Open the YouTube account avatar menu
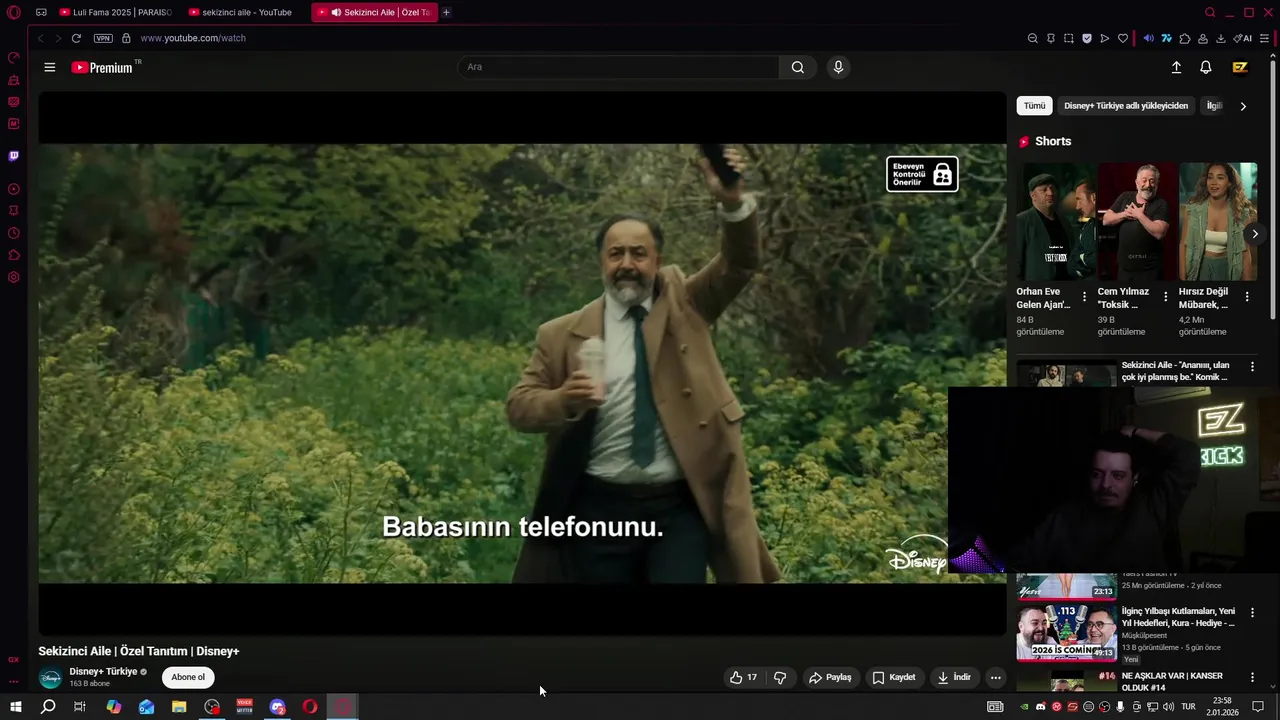Screen dimensions: 1280x720 click(x=1240, y=67)
